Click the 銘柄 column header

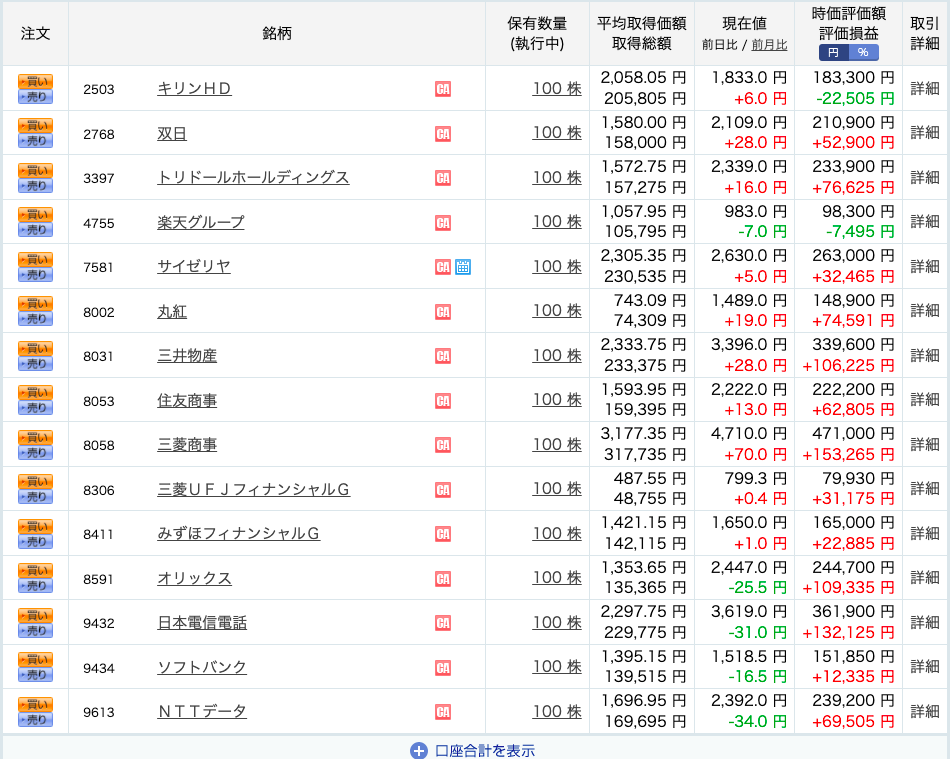coord(277,33)
